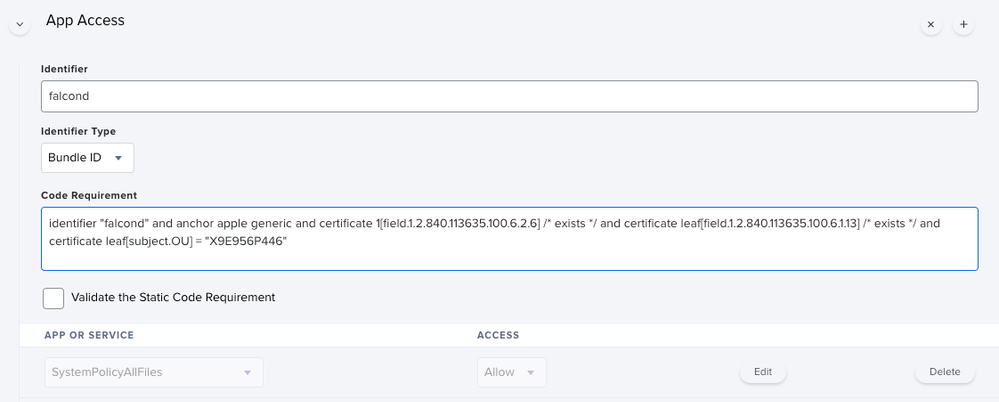Click the ACCESS column header

pos(498,335)
